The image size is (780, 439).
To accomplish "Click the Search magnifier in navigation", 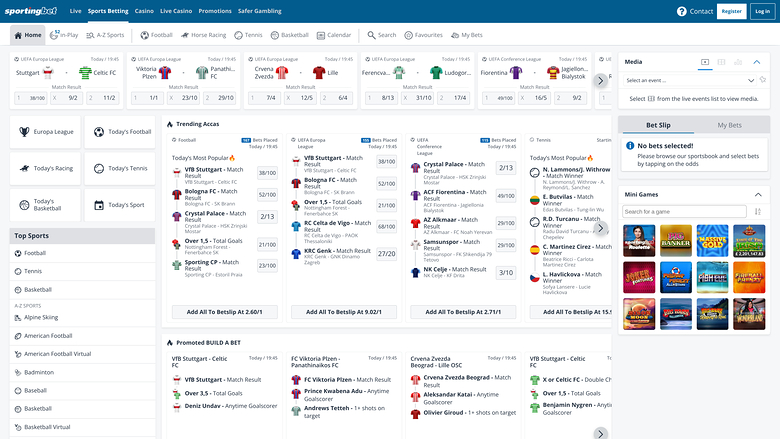I will 381,35.
